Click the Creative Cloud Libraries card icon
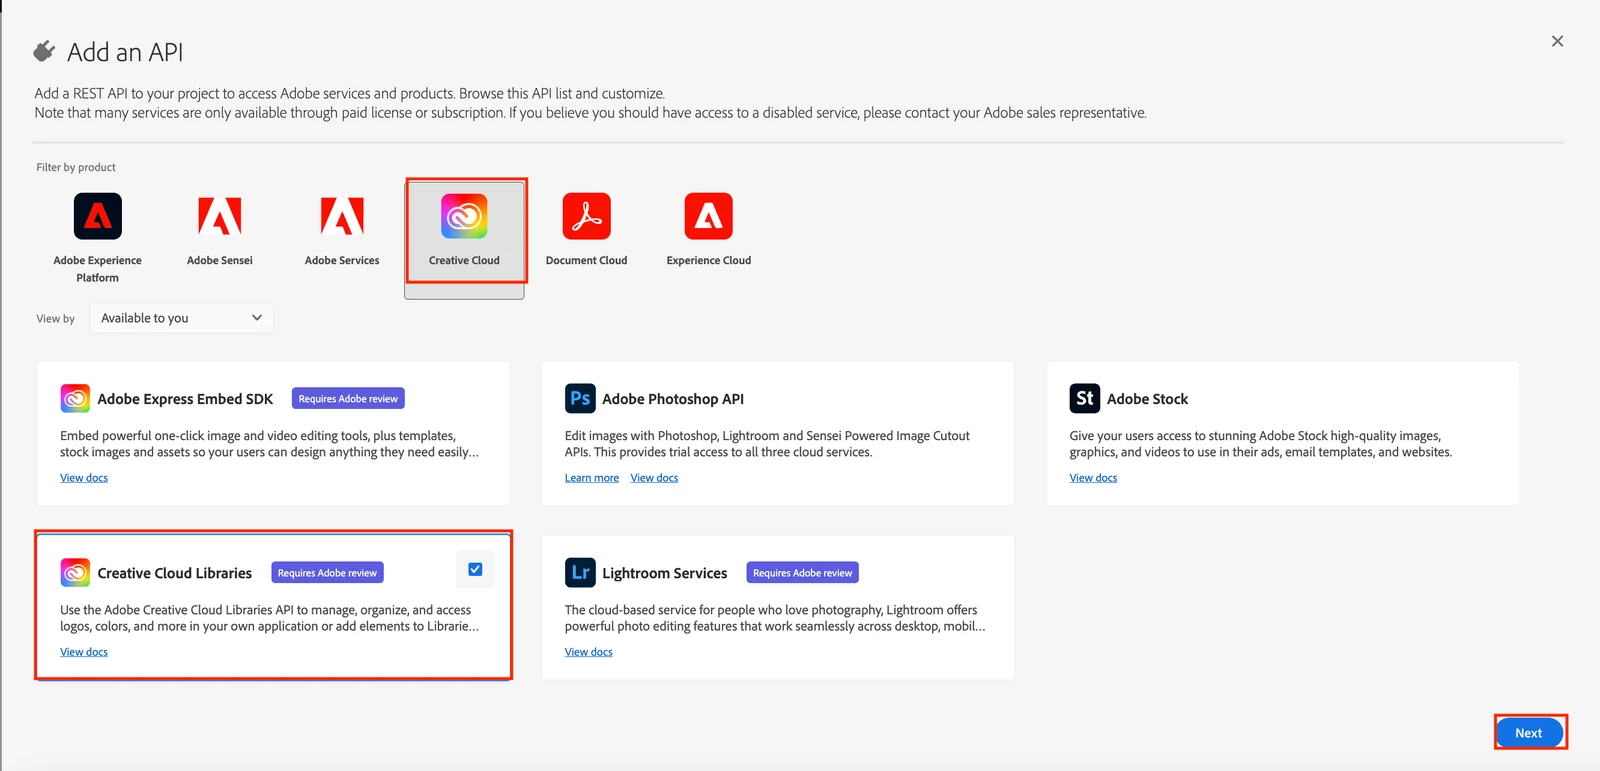Image resolution: width=1600 pixels, height=771 pixels. pos(75,573)
